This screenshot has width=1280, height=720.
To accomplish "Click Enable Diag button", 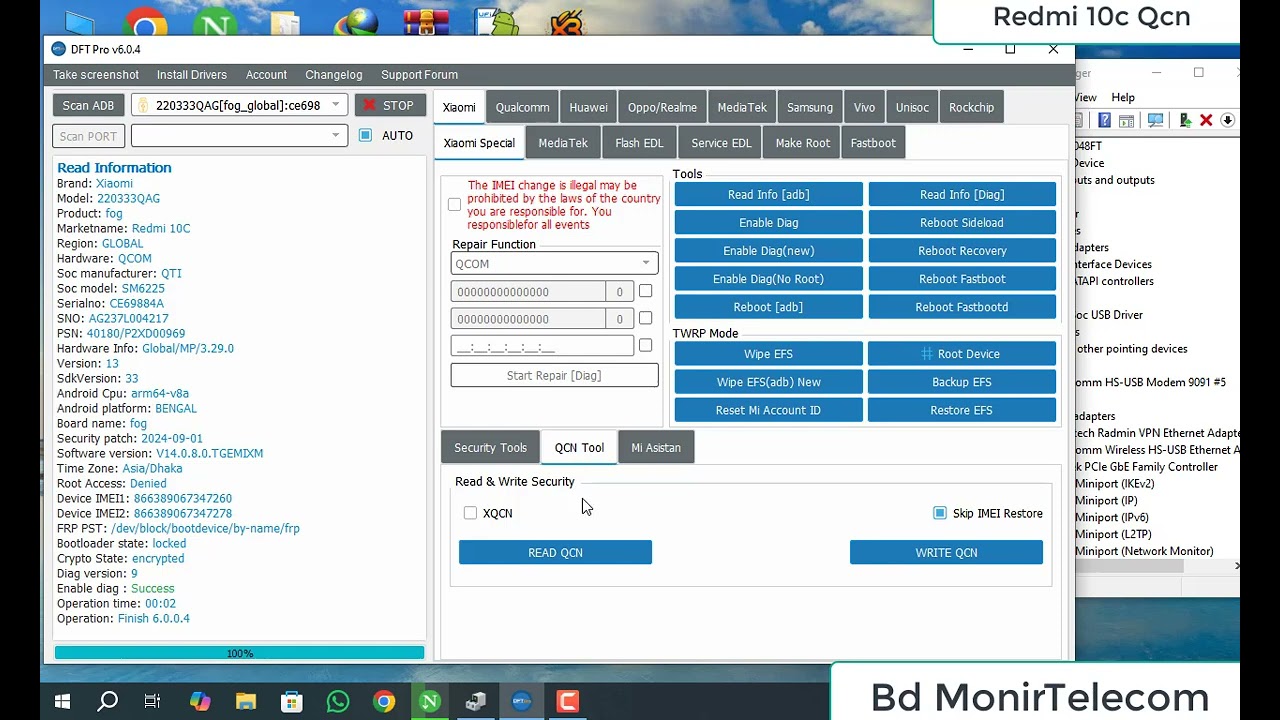I will 768,223.
